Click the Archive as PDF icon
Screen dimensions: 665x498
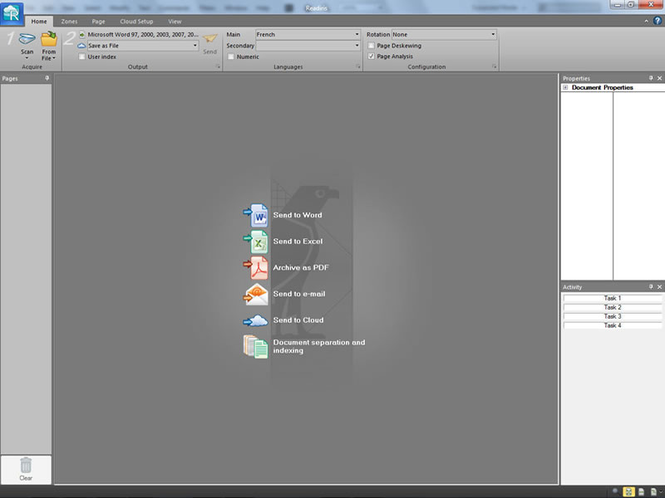coord(256,268)
